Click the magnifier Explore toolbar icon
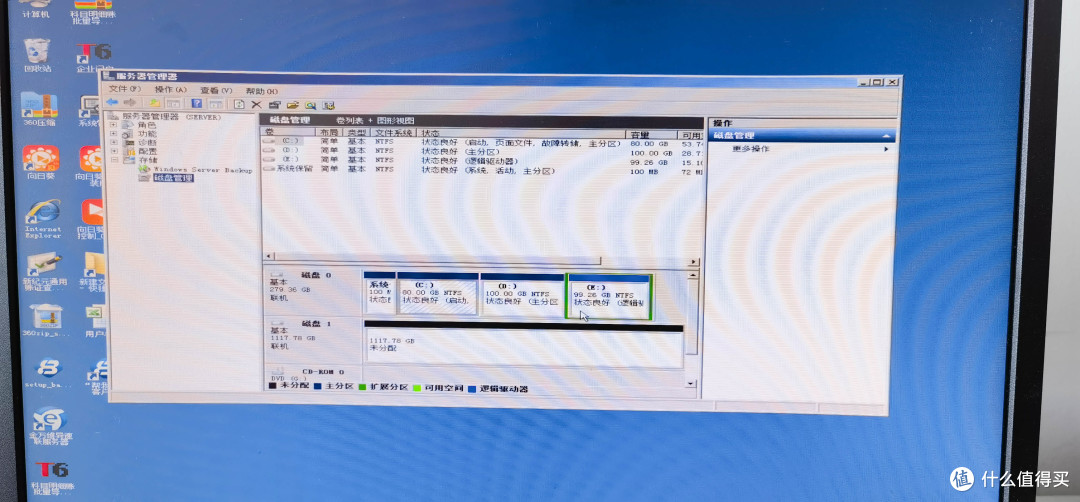 (311, 105)
